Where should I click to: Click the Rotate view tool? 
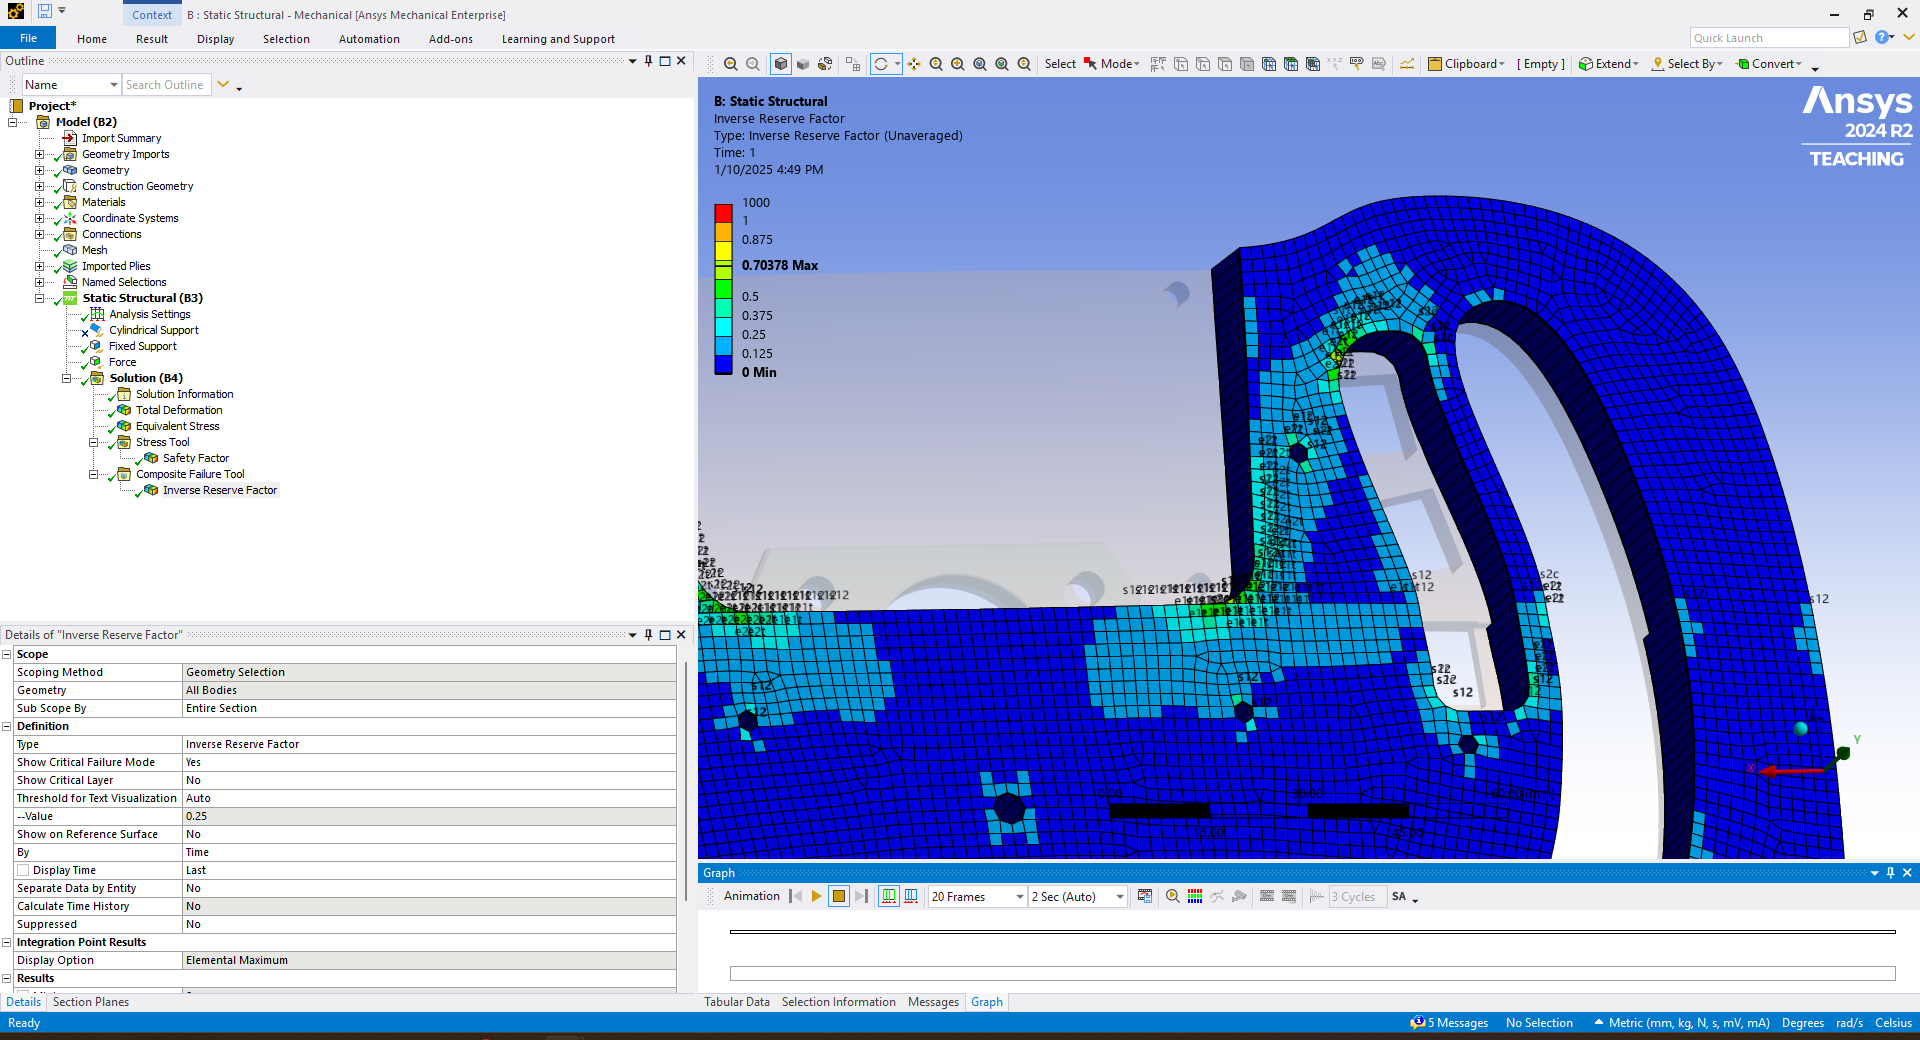pos(881,64)
